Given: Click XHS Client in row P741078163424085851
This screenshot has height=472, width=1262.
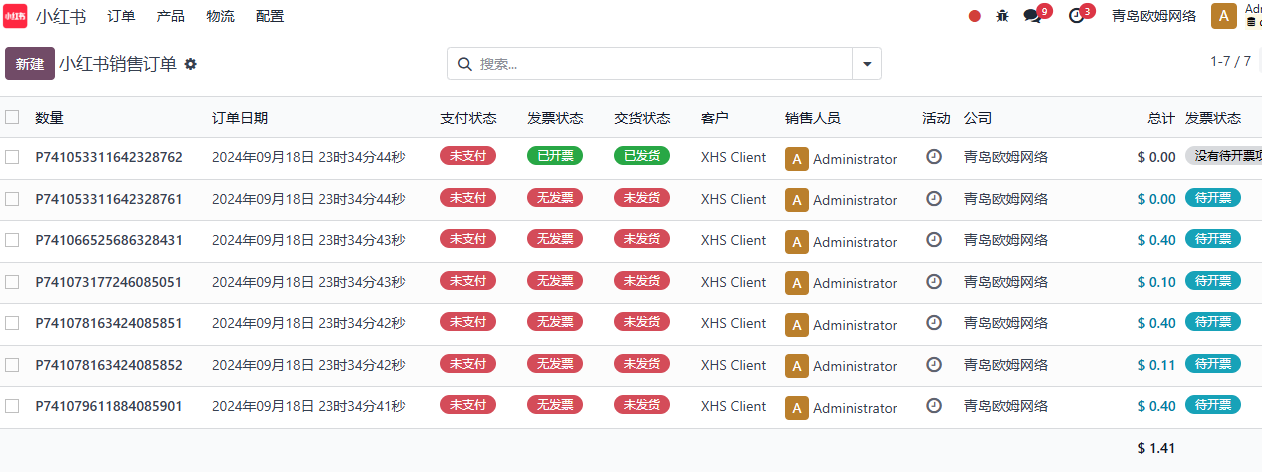Looking at the screenshot, I should 733,323.
